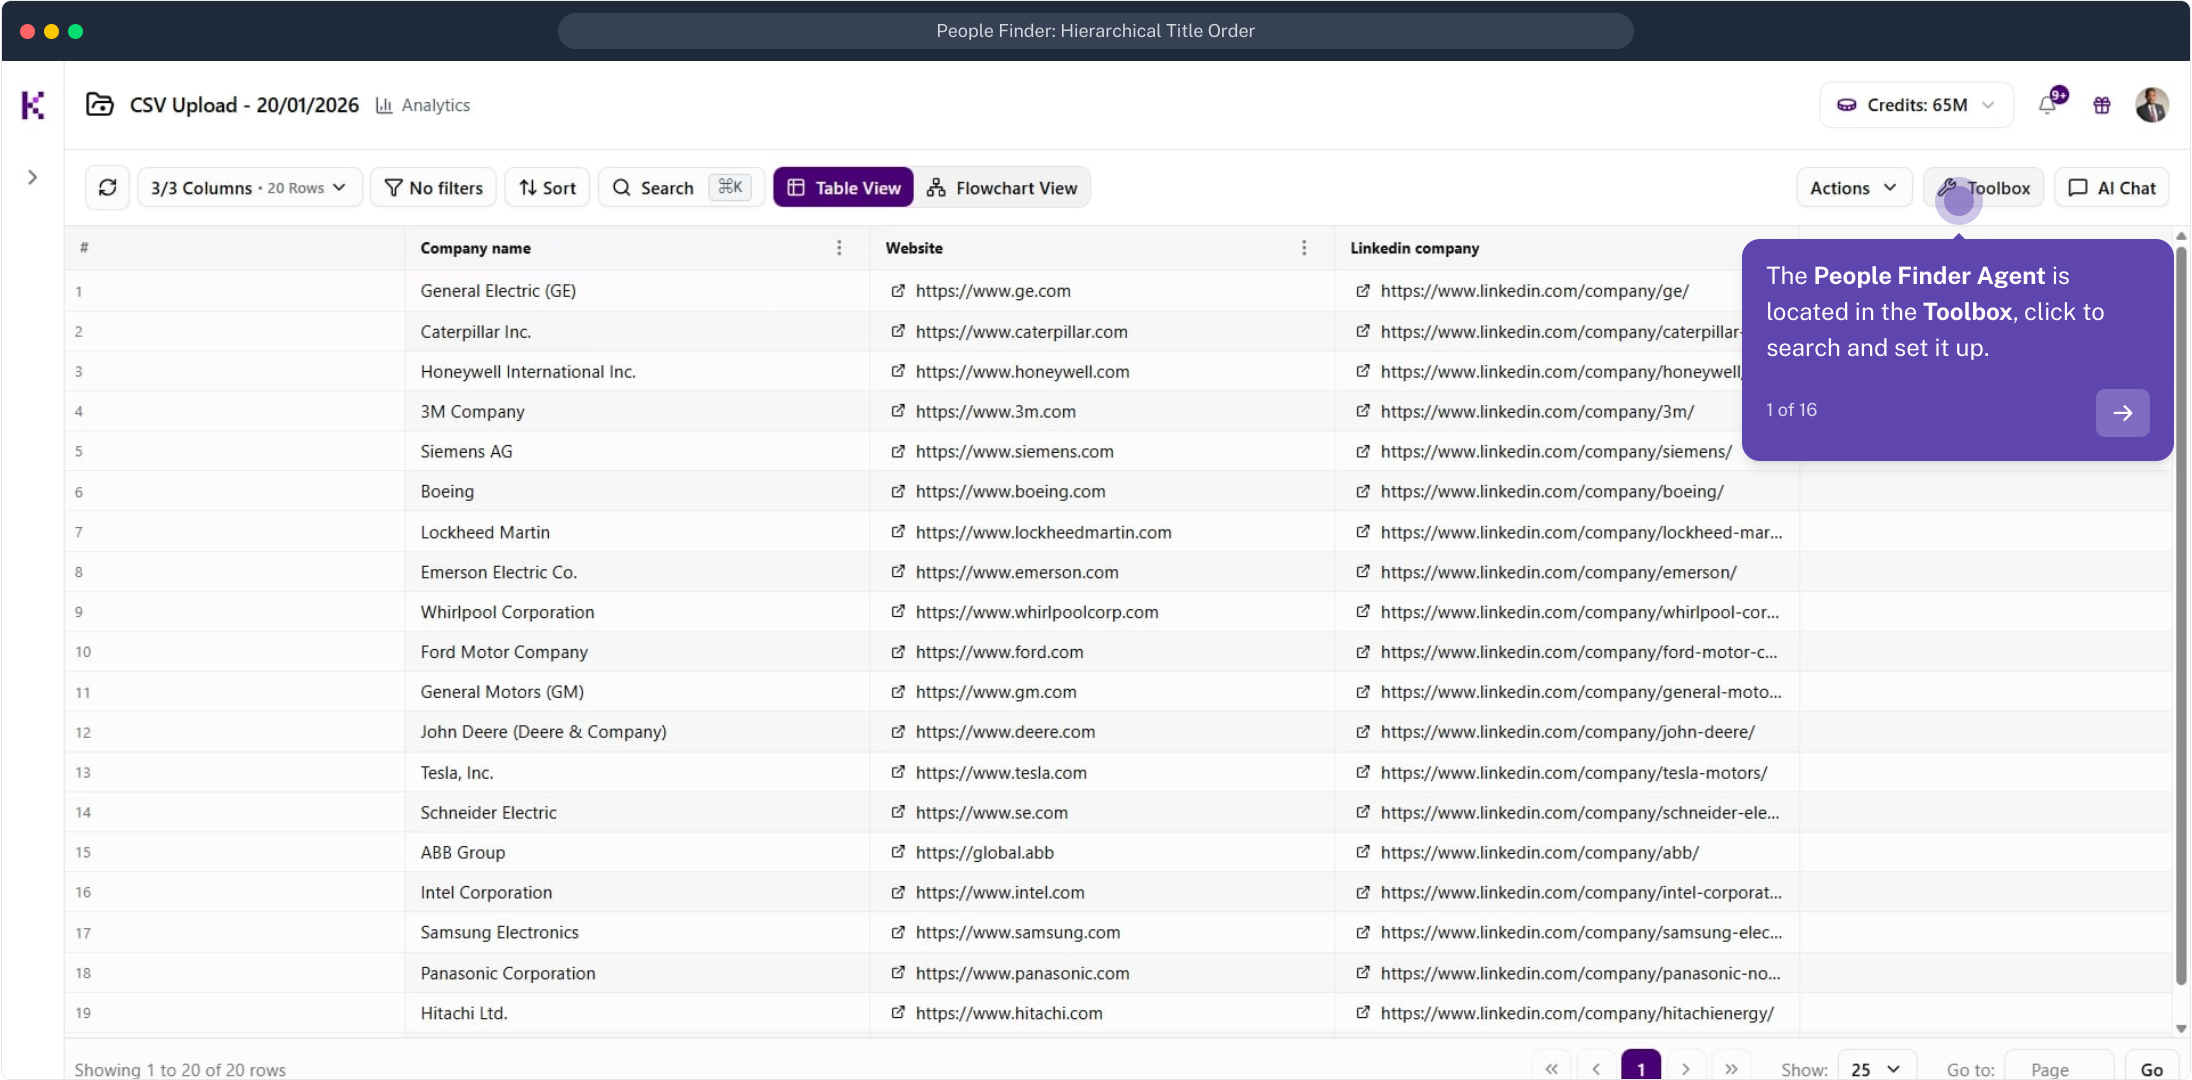Click the Go button

2151,1068
